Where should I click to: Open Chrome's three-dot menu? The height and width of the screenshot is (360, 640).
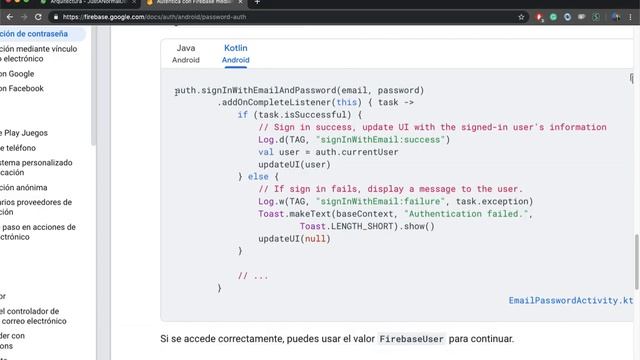[631, 17]
